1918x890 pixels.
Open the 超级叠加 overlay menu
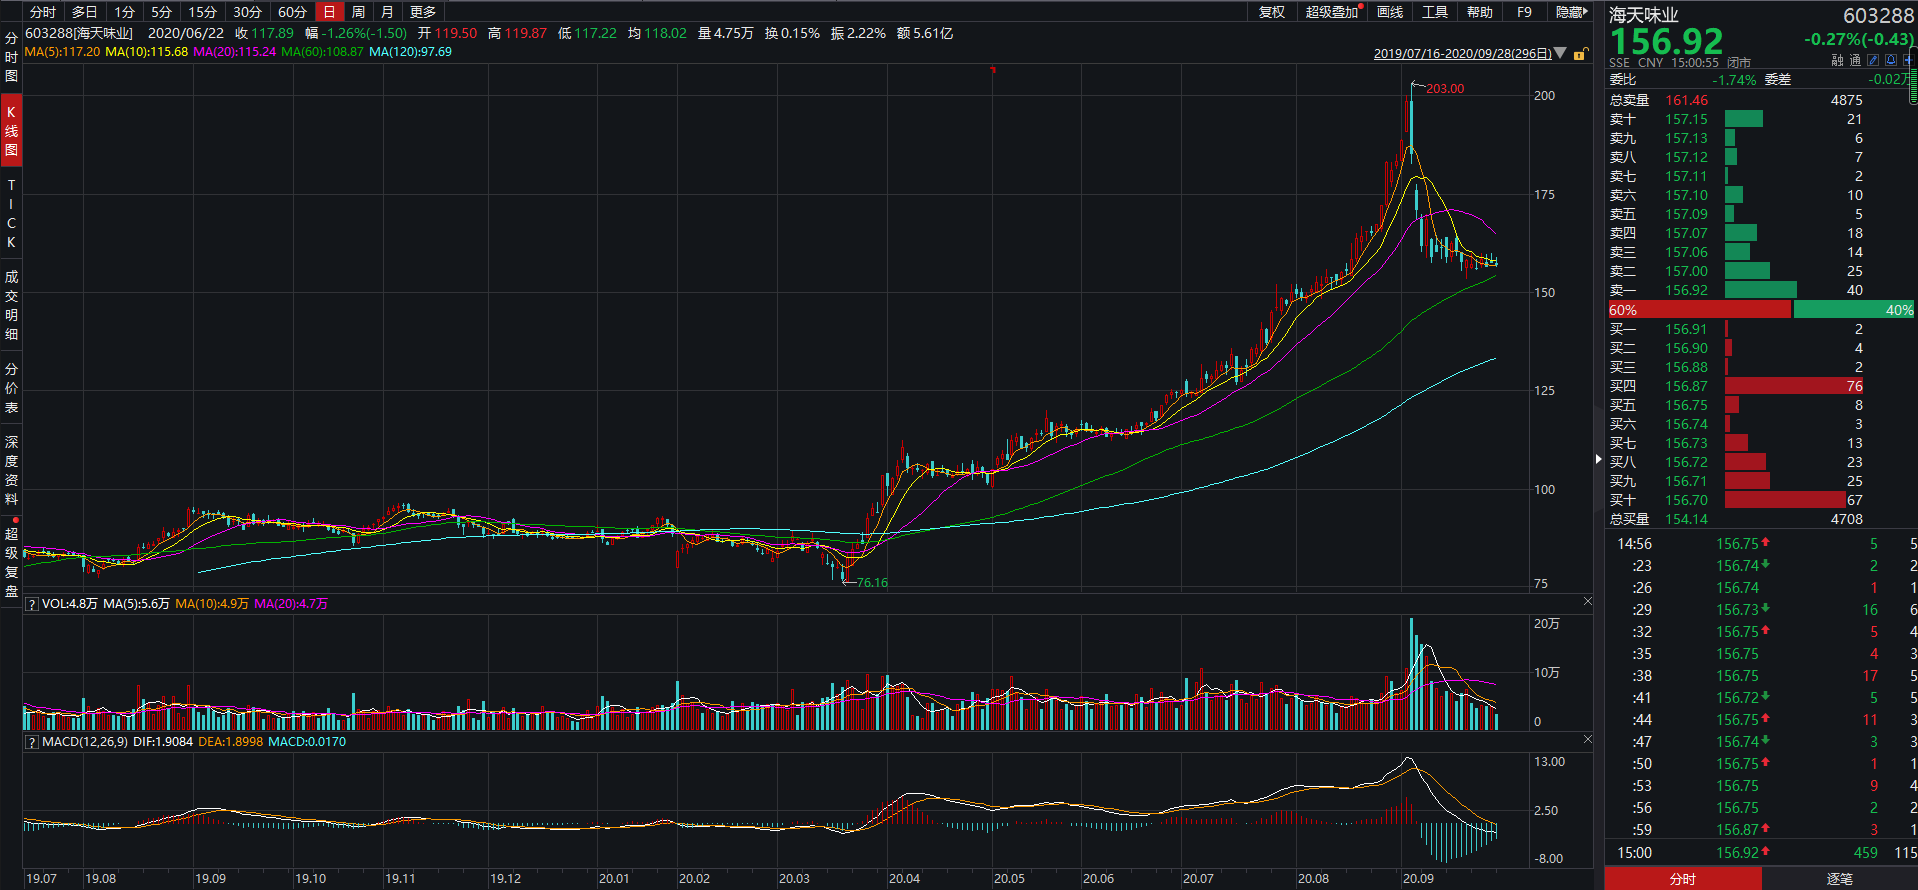pos(1333,12)
